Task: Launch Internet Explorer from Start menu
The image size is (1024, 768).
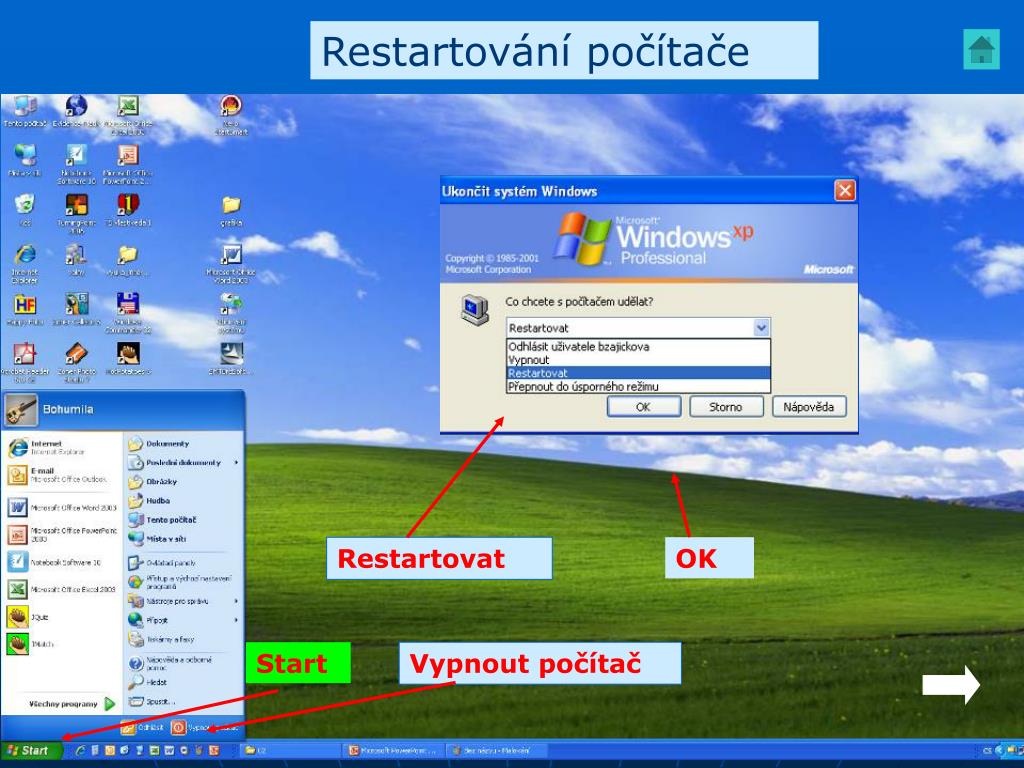Action: point(47,447)
